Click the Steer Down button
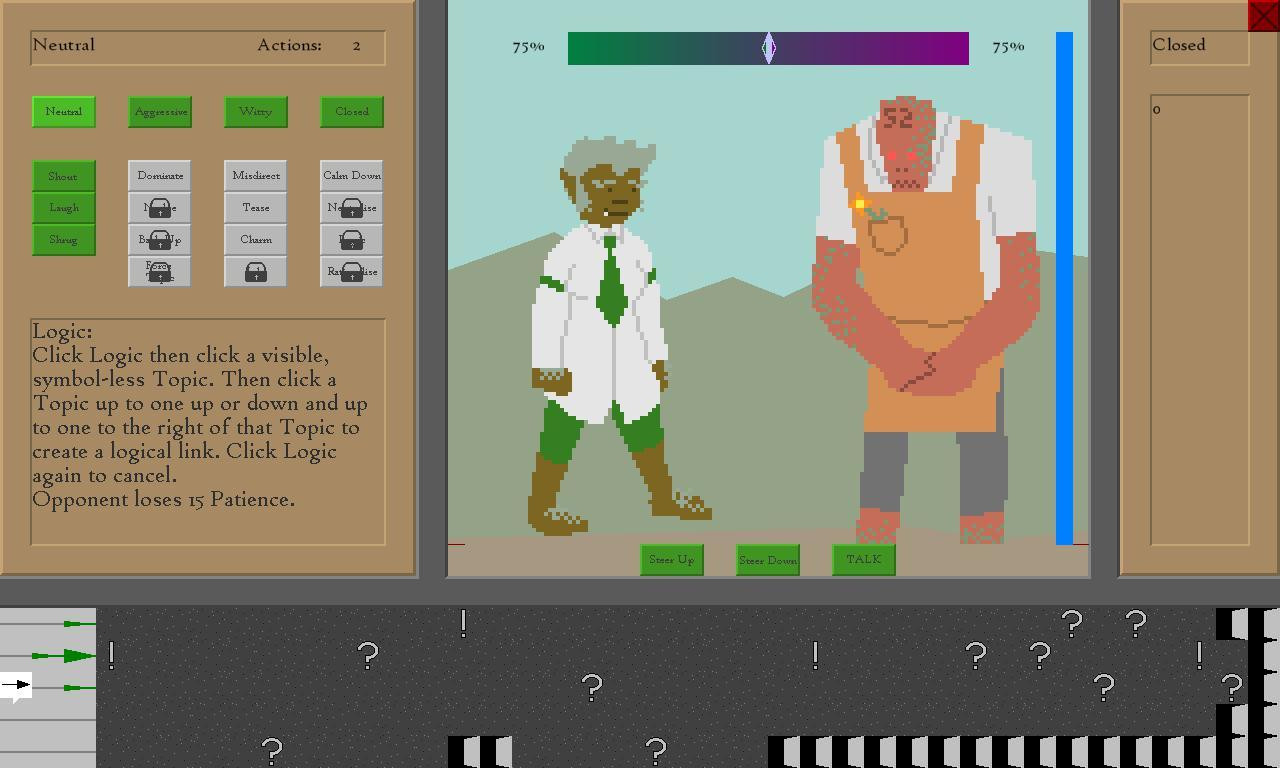 [768, 560]
